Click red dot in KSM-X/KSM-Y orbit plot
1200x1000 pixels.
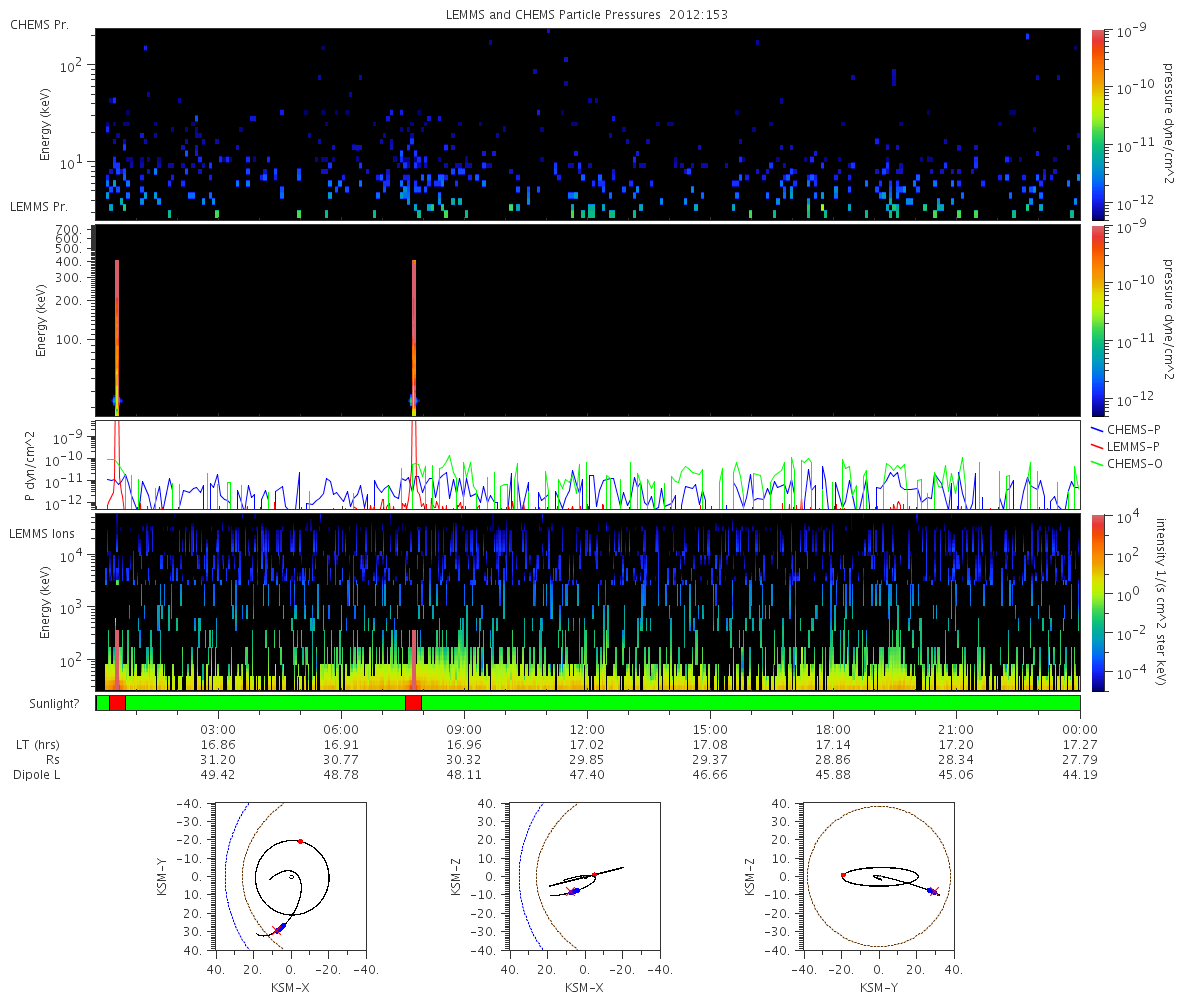point(300,841)
